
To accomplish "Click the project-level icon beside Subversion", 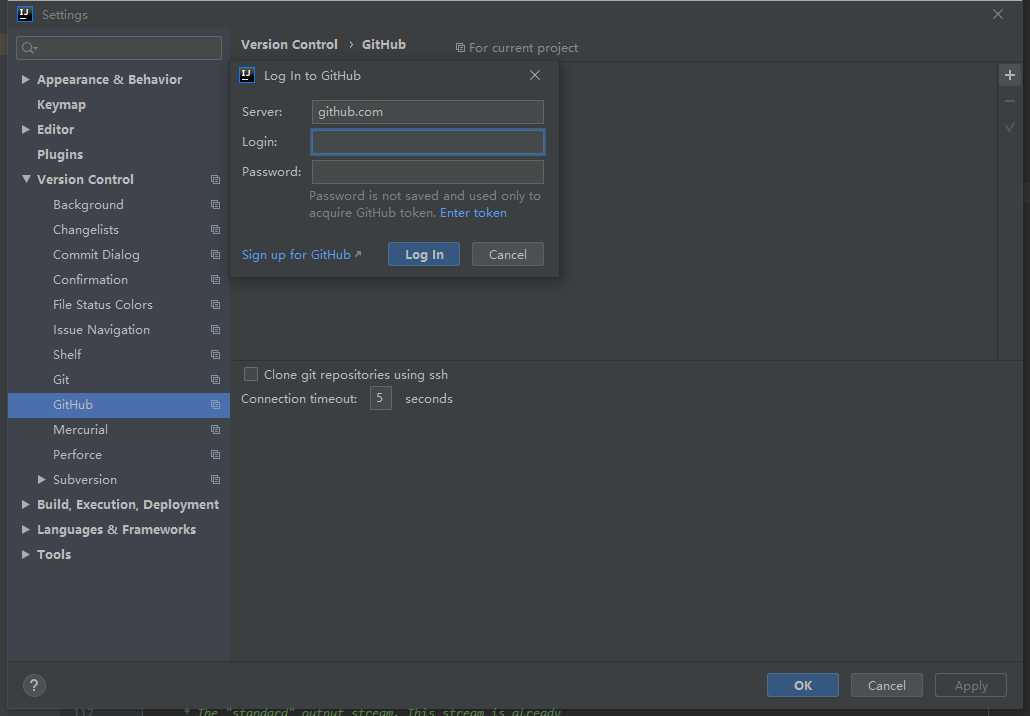I will (215, 480).
